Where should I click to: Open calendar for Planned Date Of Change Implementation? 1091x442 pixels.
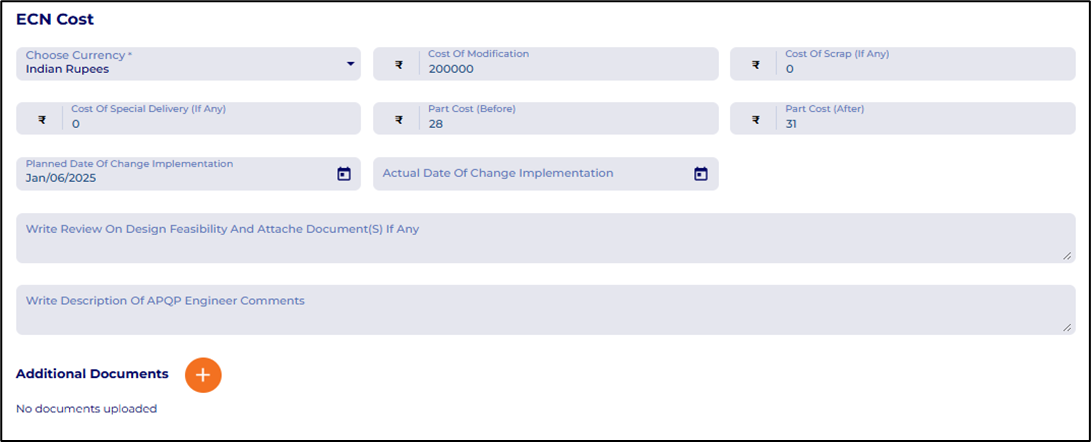click(344, 173)
